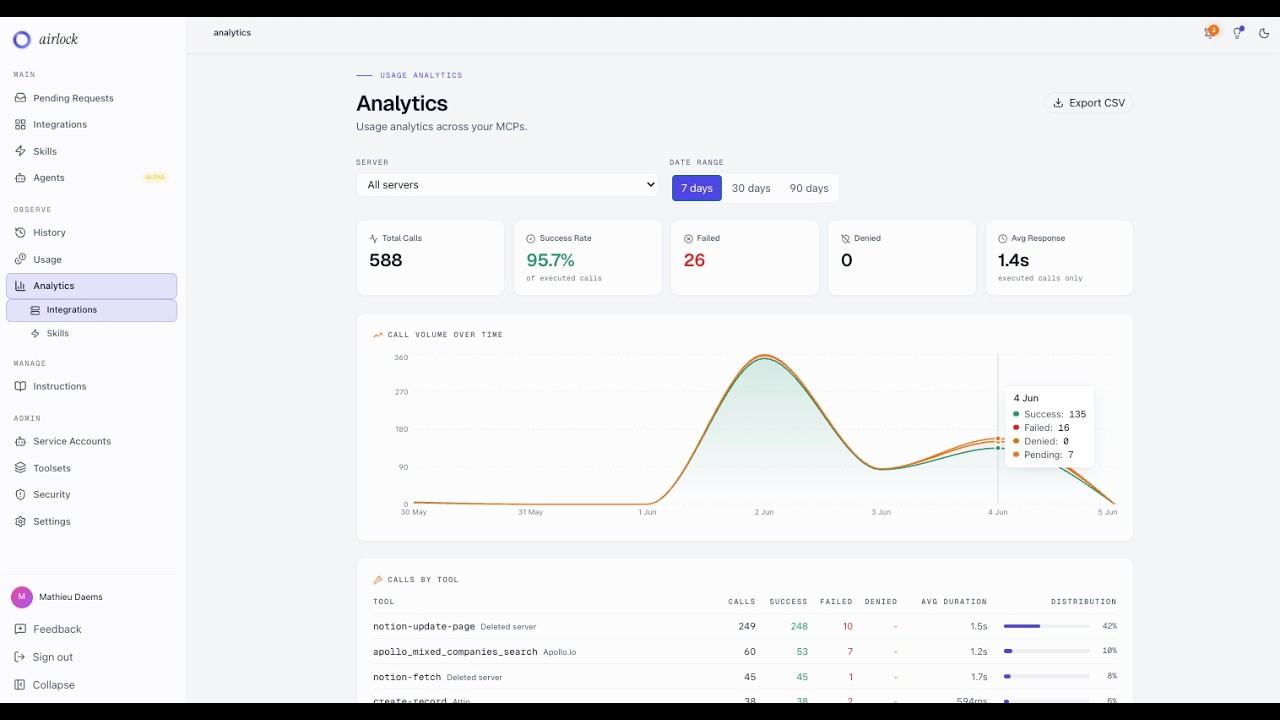Click the lightbulb tips icon
This screenshot has width=1280, height=720.
click(1237, 33)
